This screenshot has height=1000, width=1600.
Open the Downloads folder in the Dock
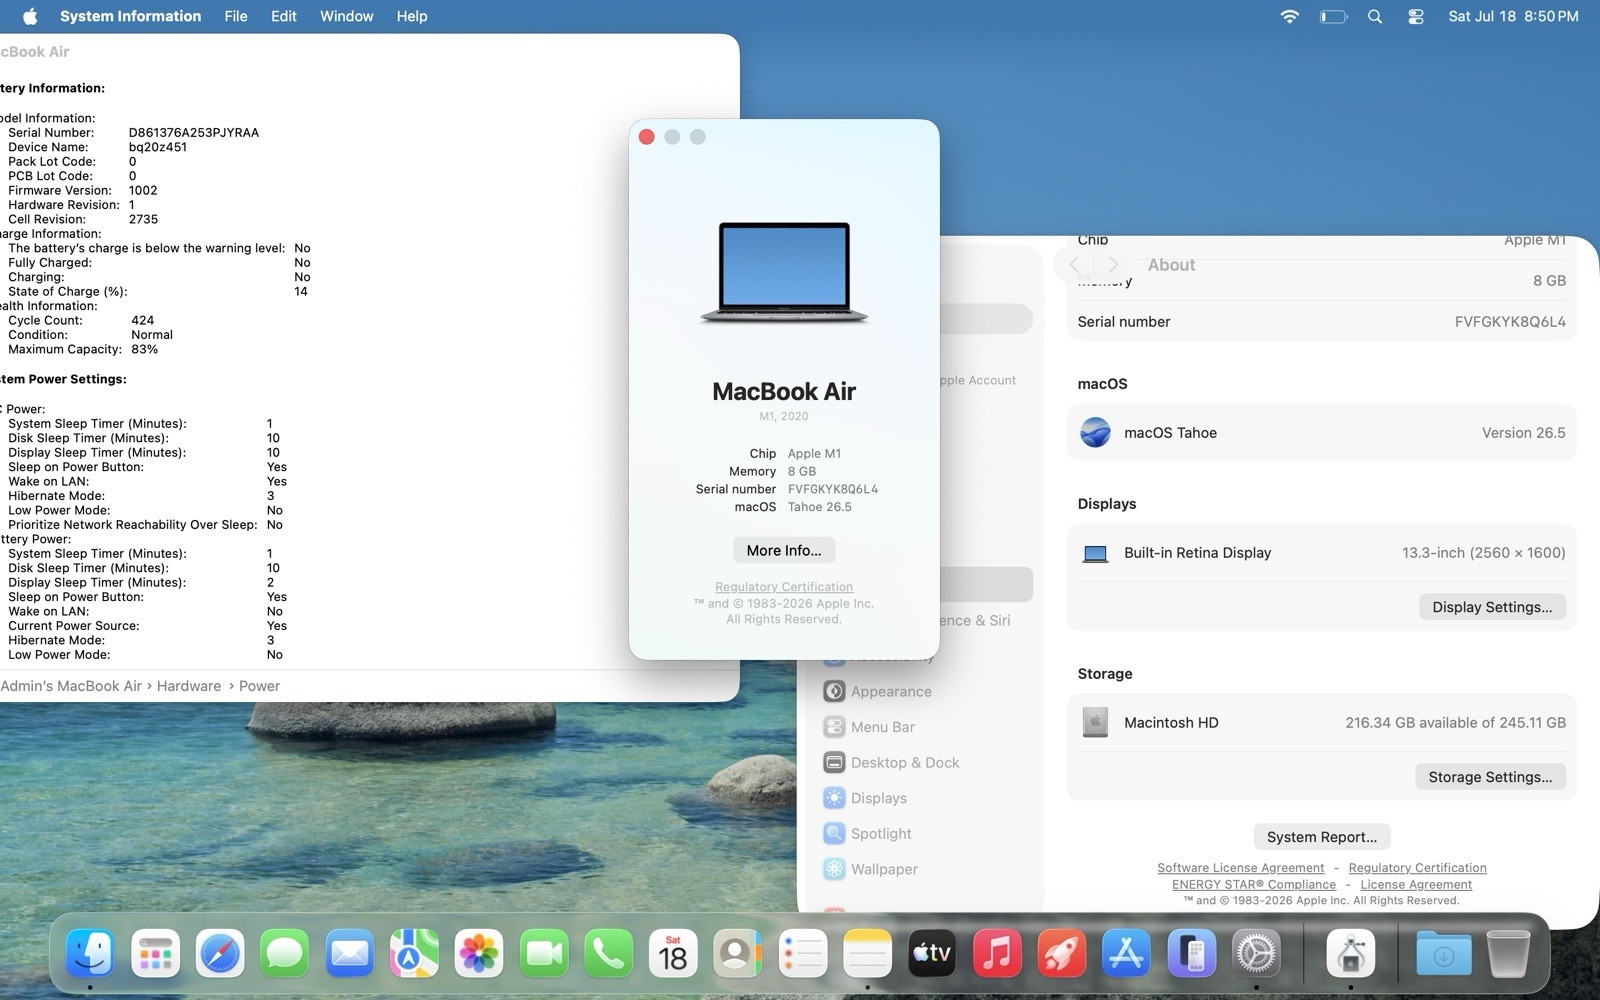(x=1444, y=953)
